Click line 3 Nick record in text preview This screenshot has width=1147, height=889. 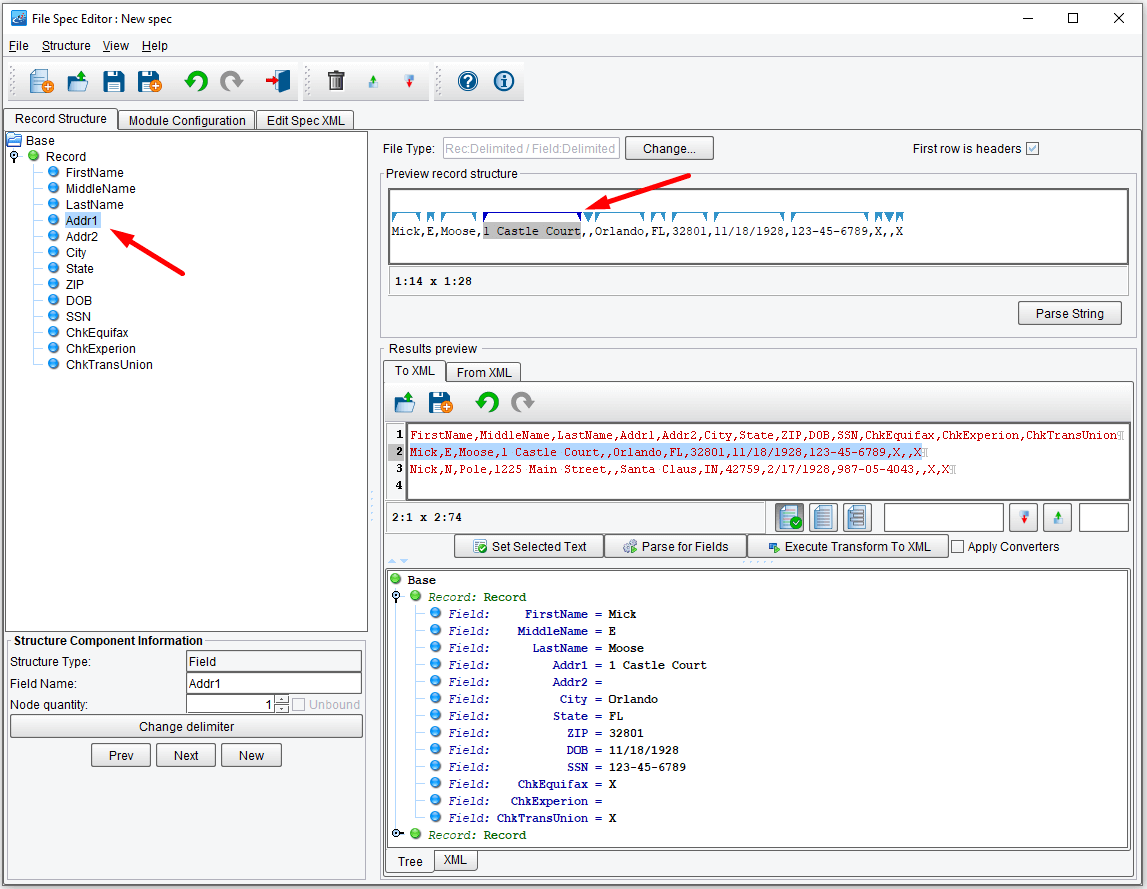680,469
